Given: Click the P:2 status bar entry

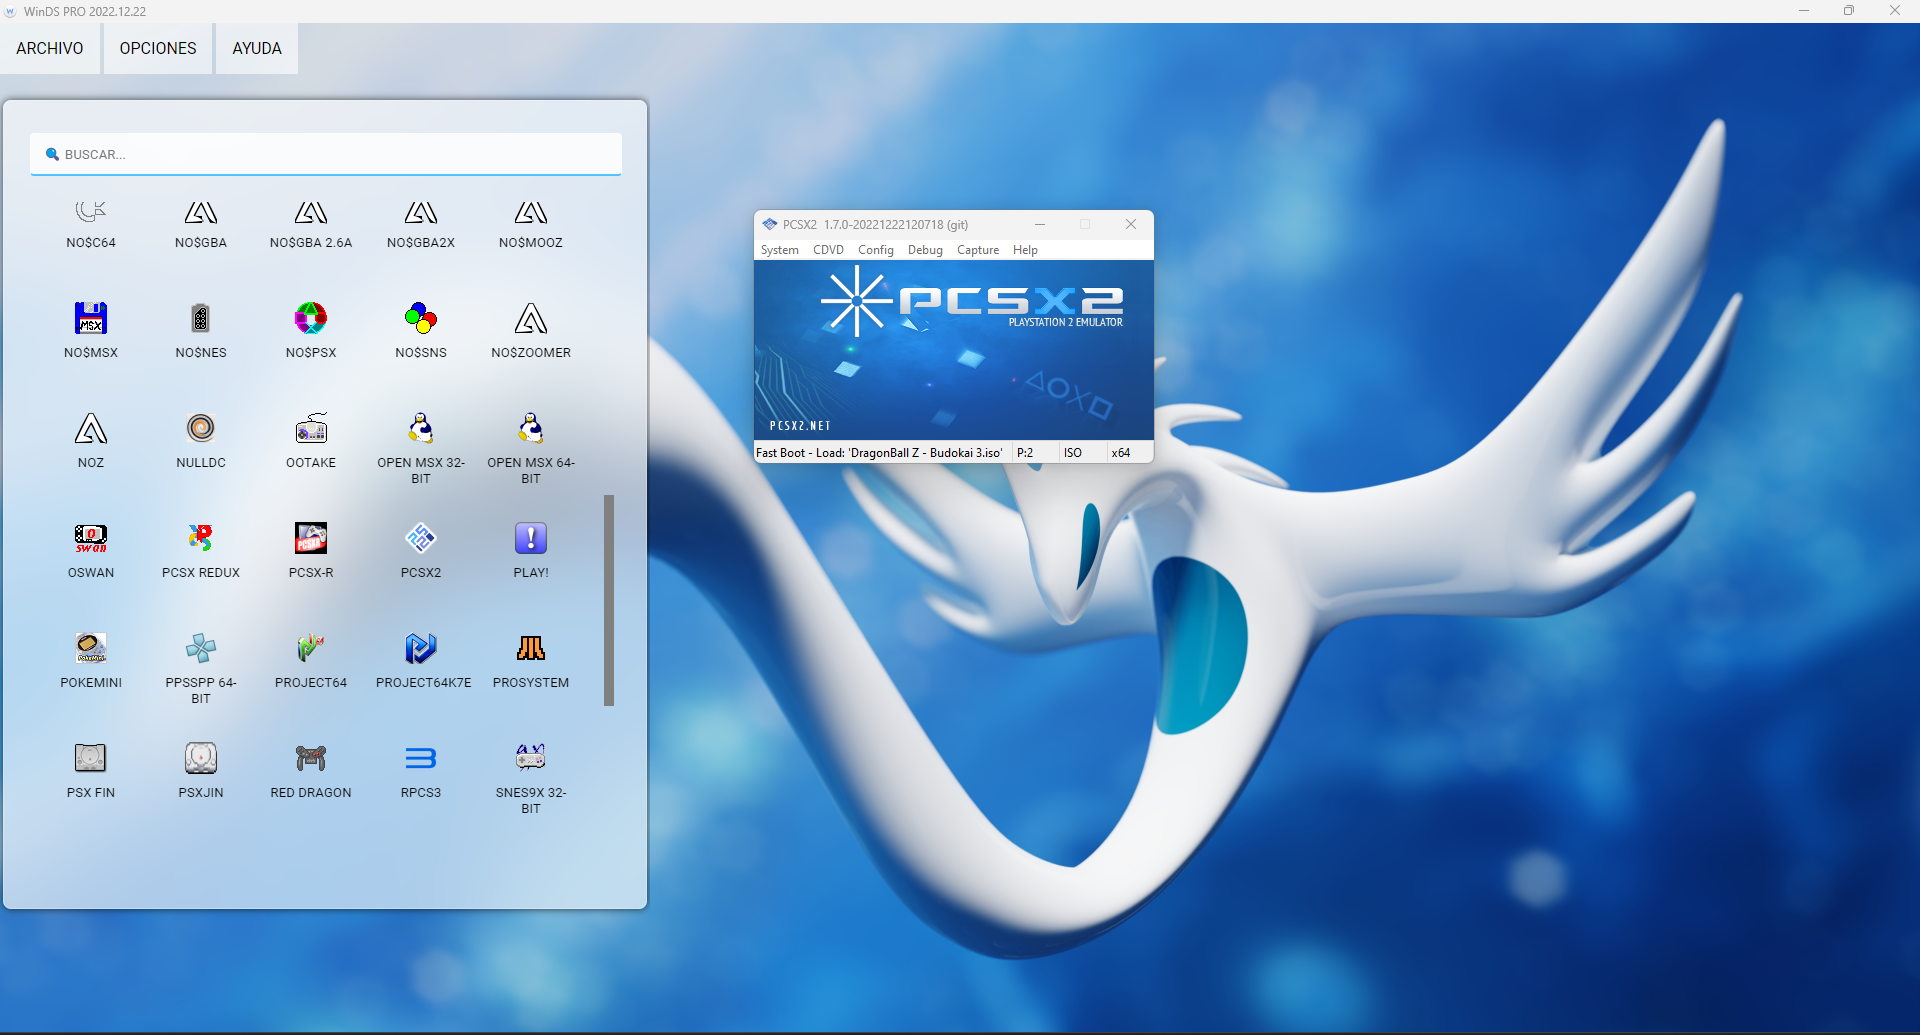Looking at the screenshot, I should 1025,453.
